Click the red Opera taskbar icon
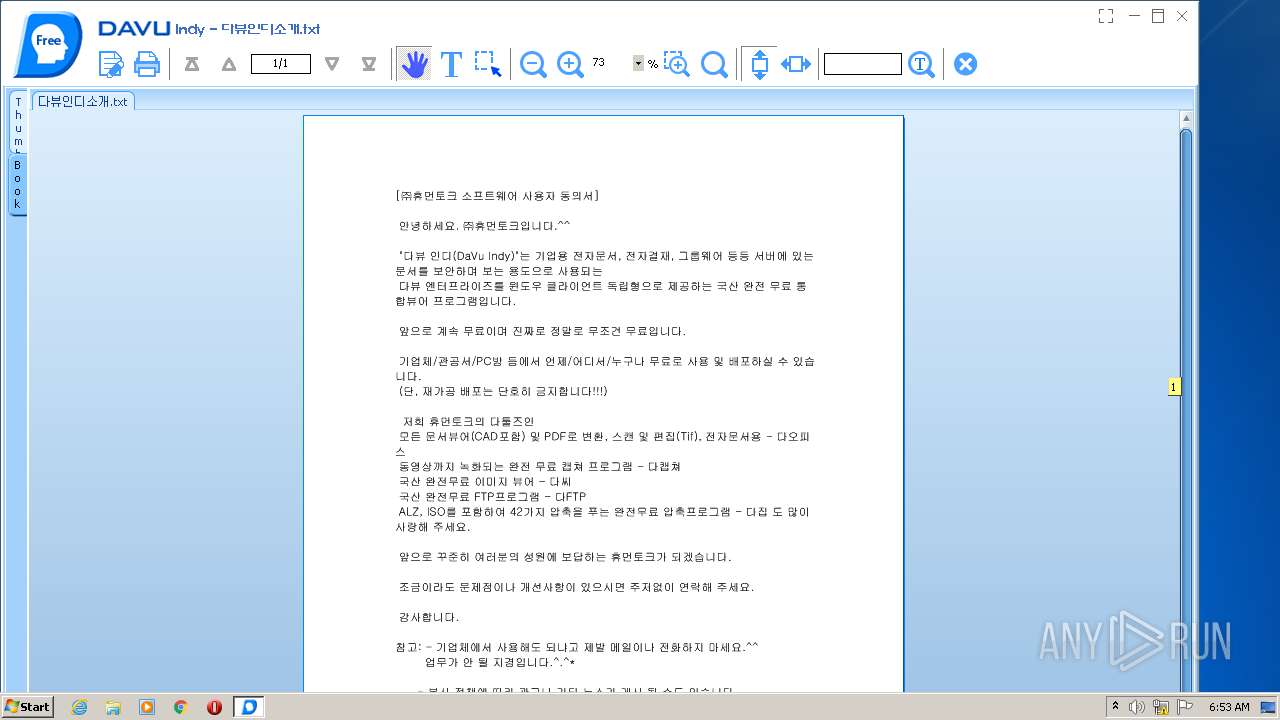The width and height of the screenshot is (1280, 720). 214,707
